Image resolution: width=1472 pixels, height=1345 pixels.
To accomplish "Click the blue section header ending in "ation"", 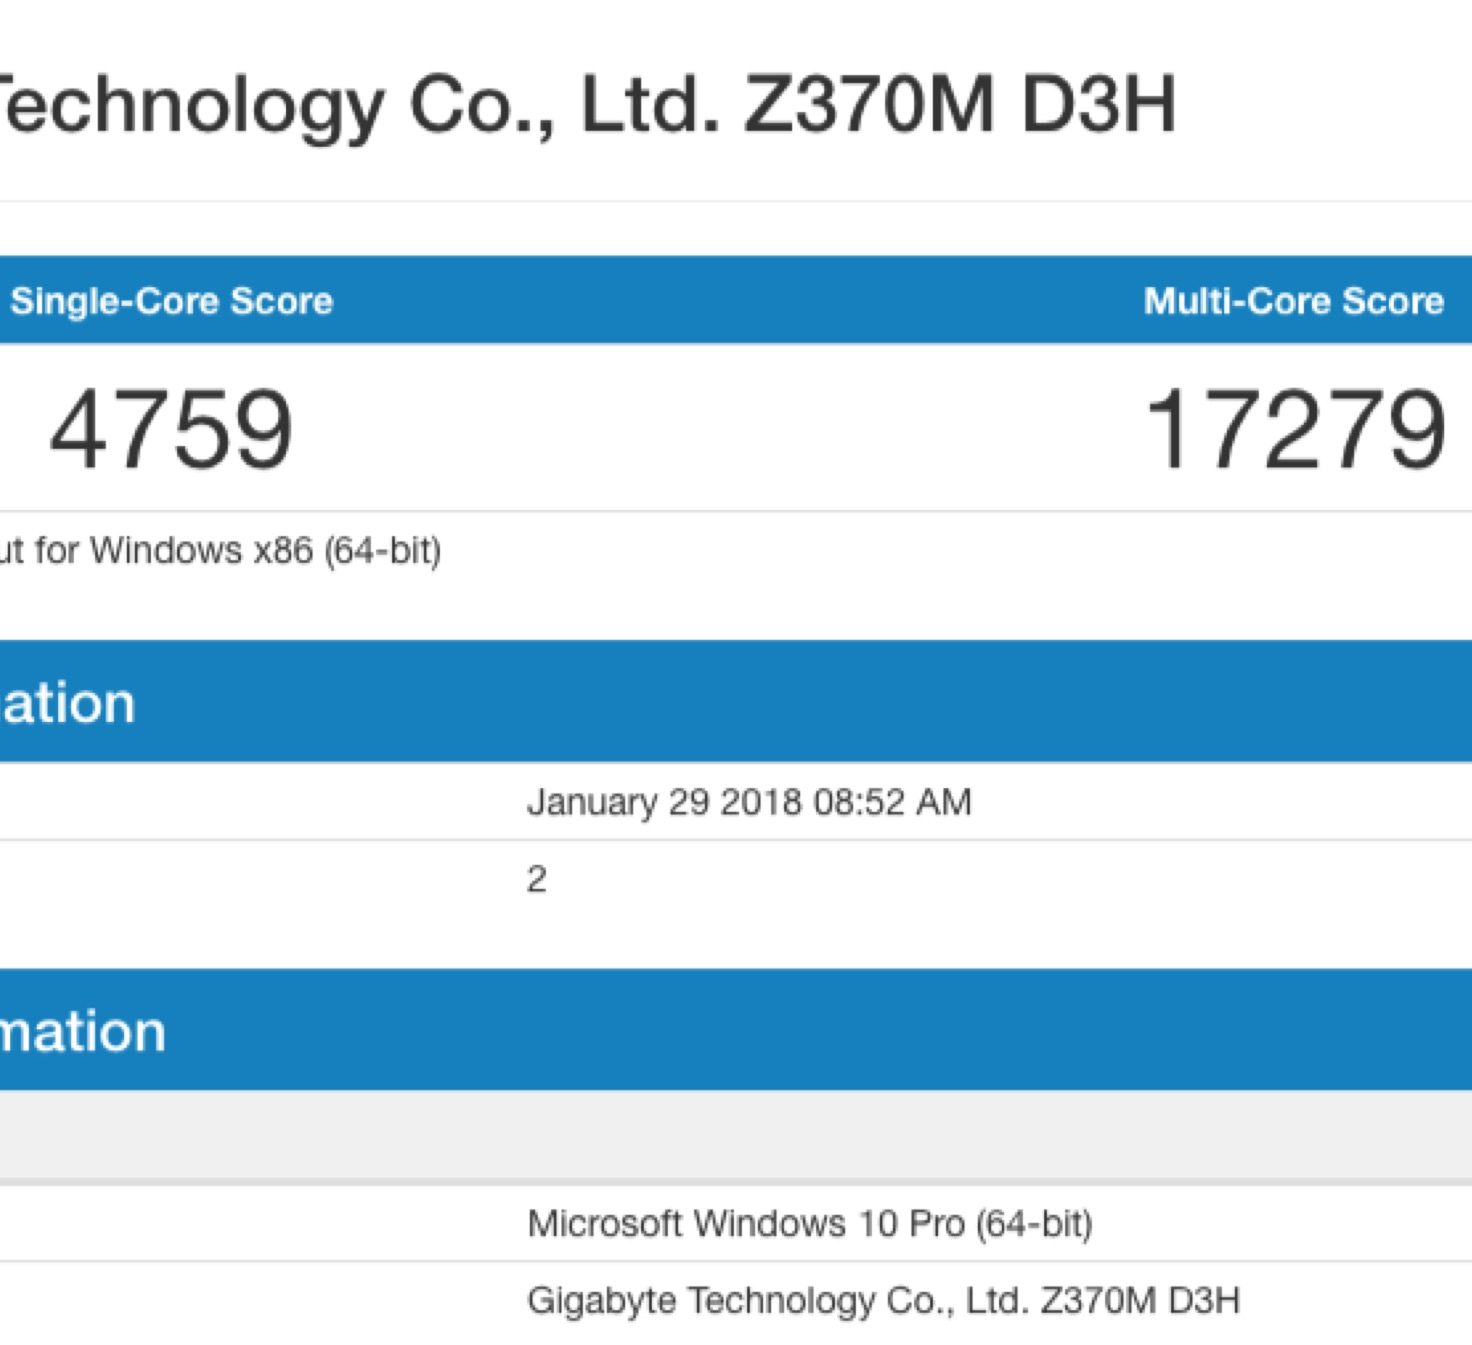I will point(700,702).
